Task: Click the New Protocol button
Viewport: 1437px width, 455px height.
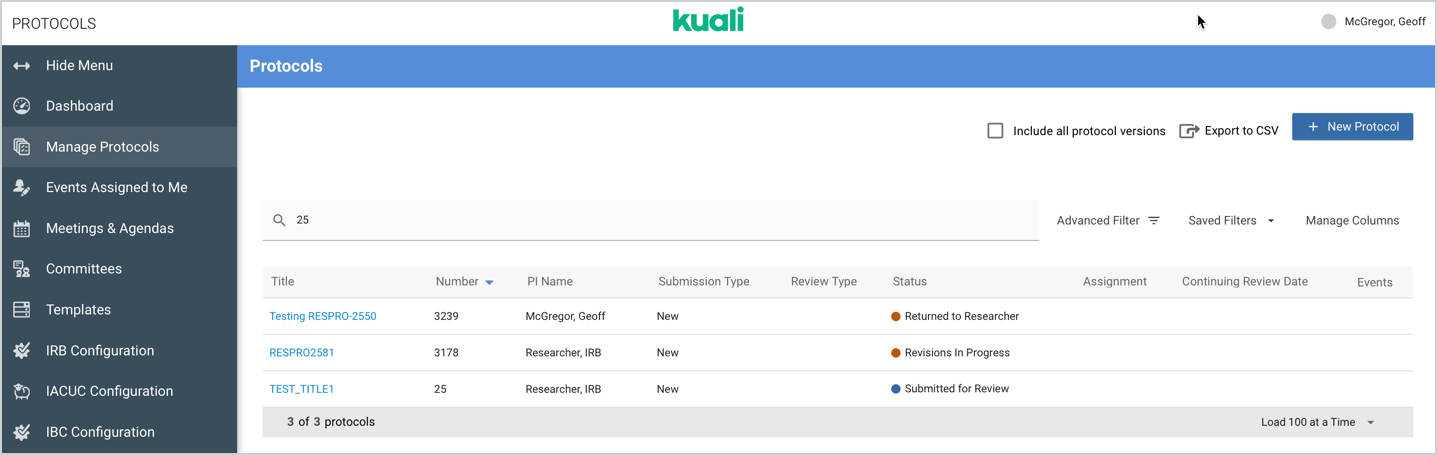Action: point(1352,127)
